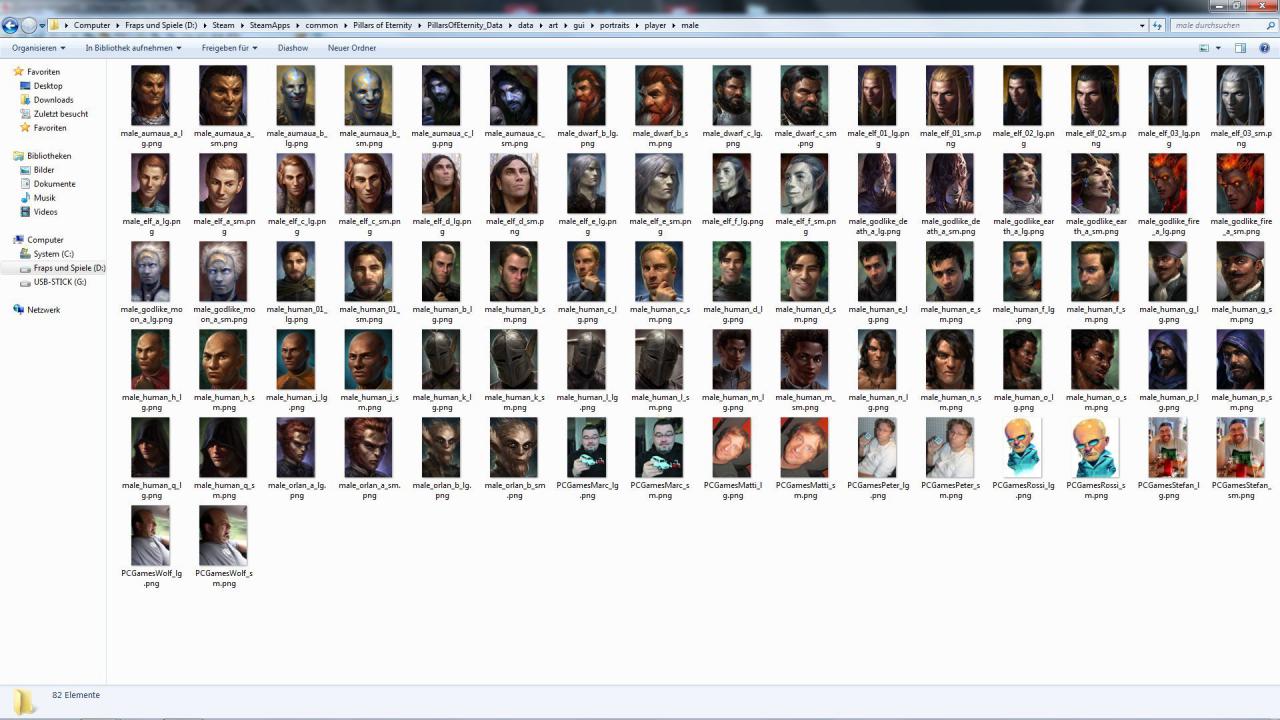The width and height of the screenshot is (1280, 720).
Task: Click 'Steam' in the address path
Action: click(223, 25)
